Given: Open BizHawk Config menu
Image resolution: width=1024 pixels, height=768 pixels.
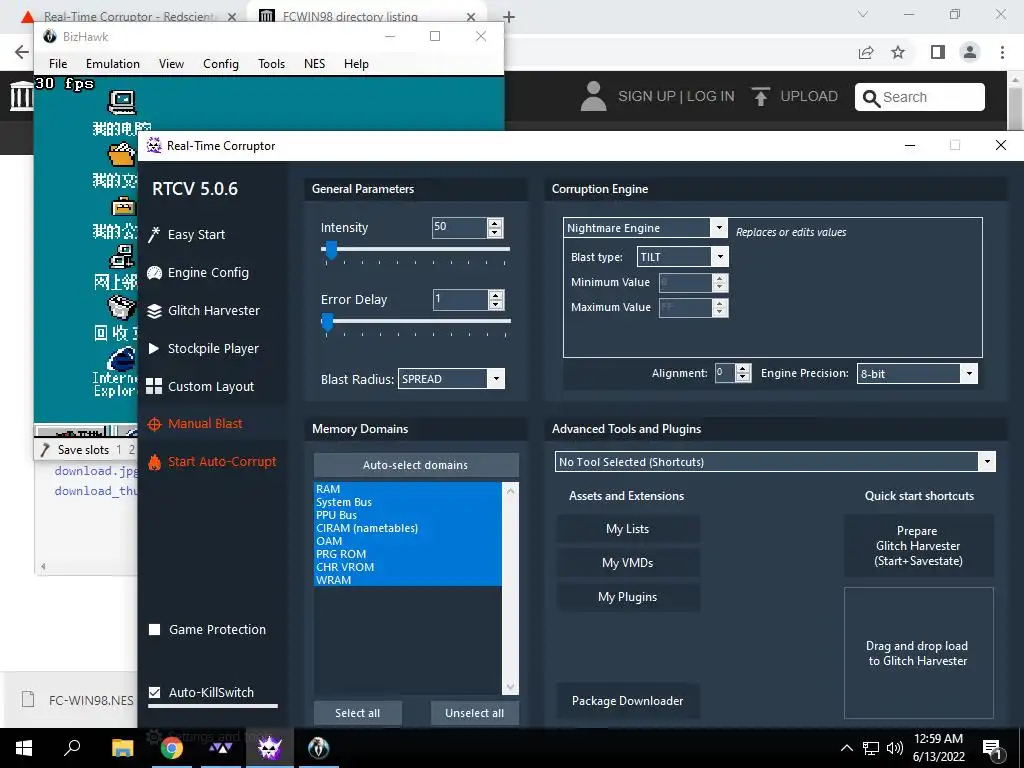Looking at the screenshot, I should (221, 63).
